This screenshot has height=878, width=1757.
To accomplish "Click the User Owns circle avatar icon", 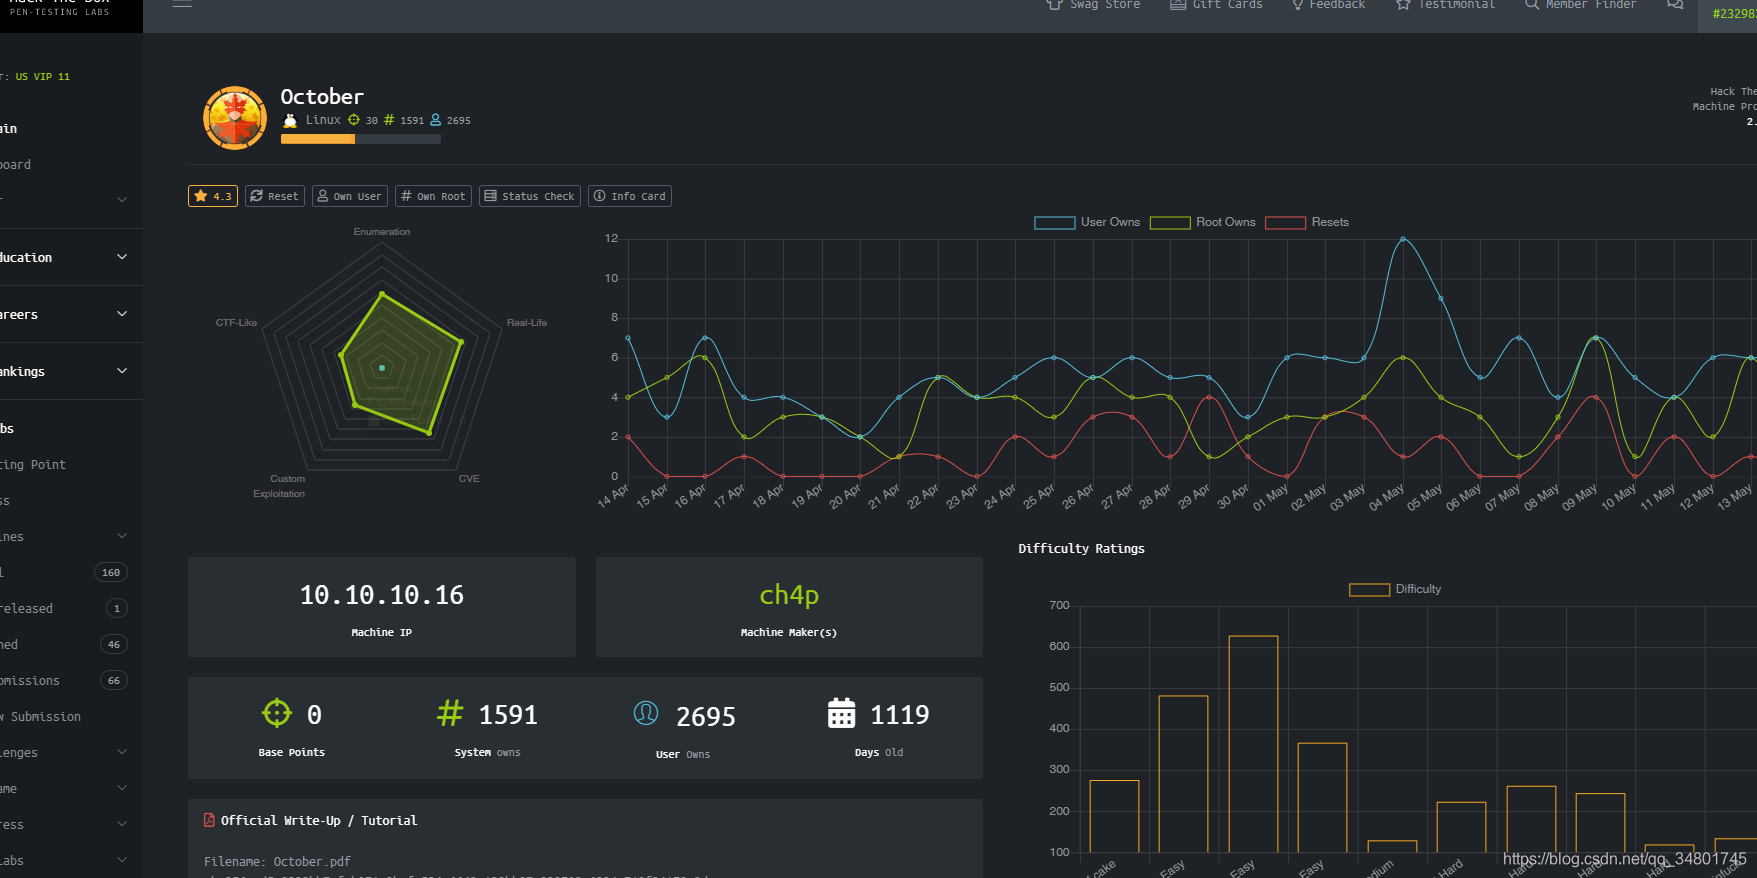I will point(646,713).
